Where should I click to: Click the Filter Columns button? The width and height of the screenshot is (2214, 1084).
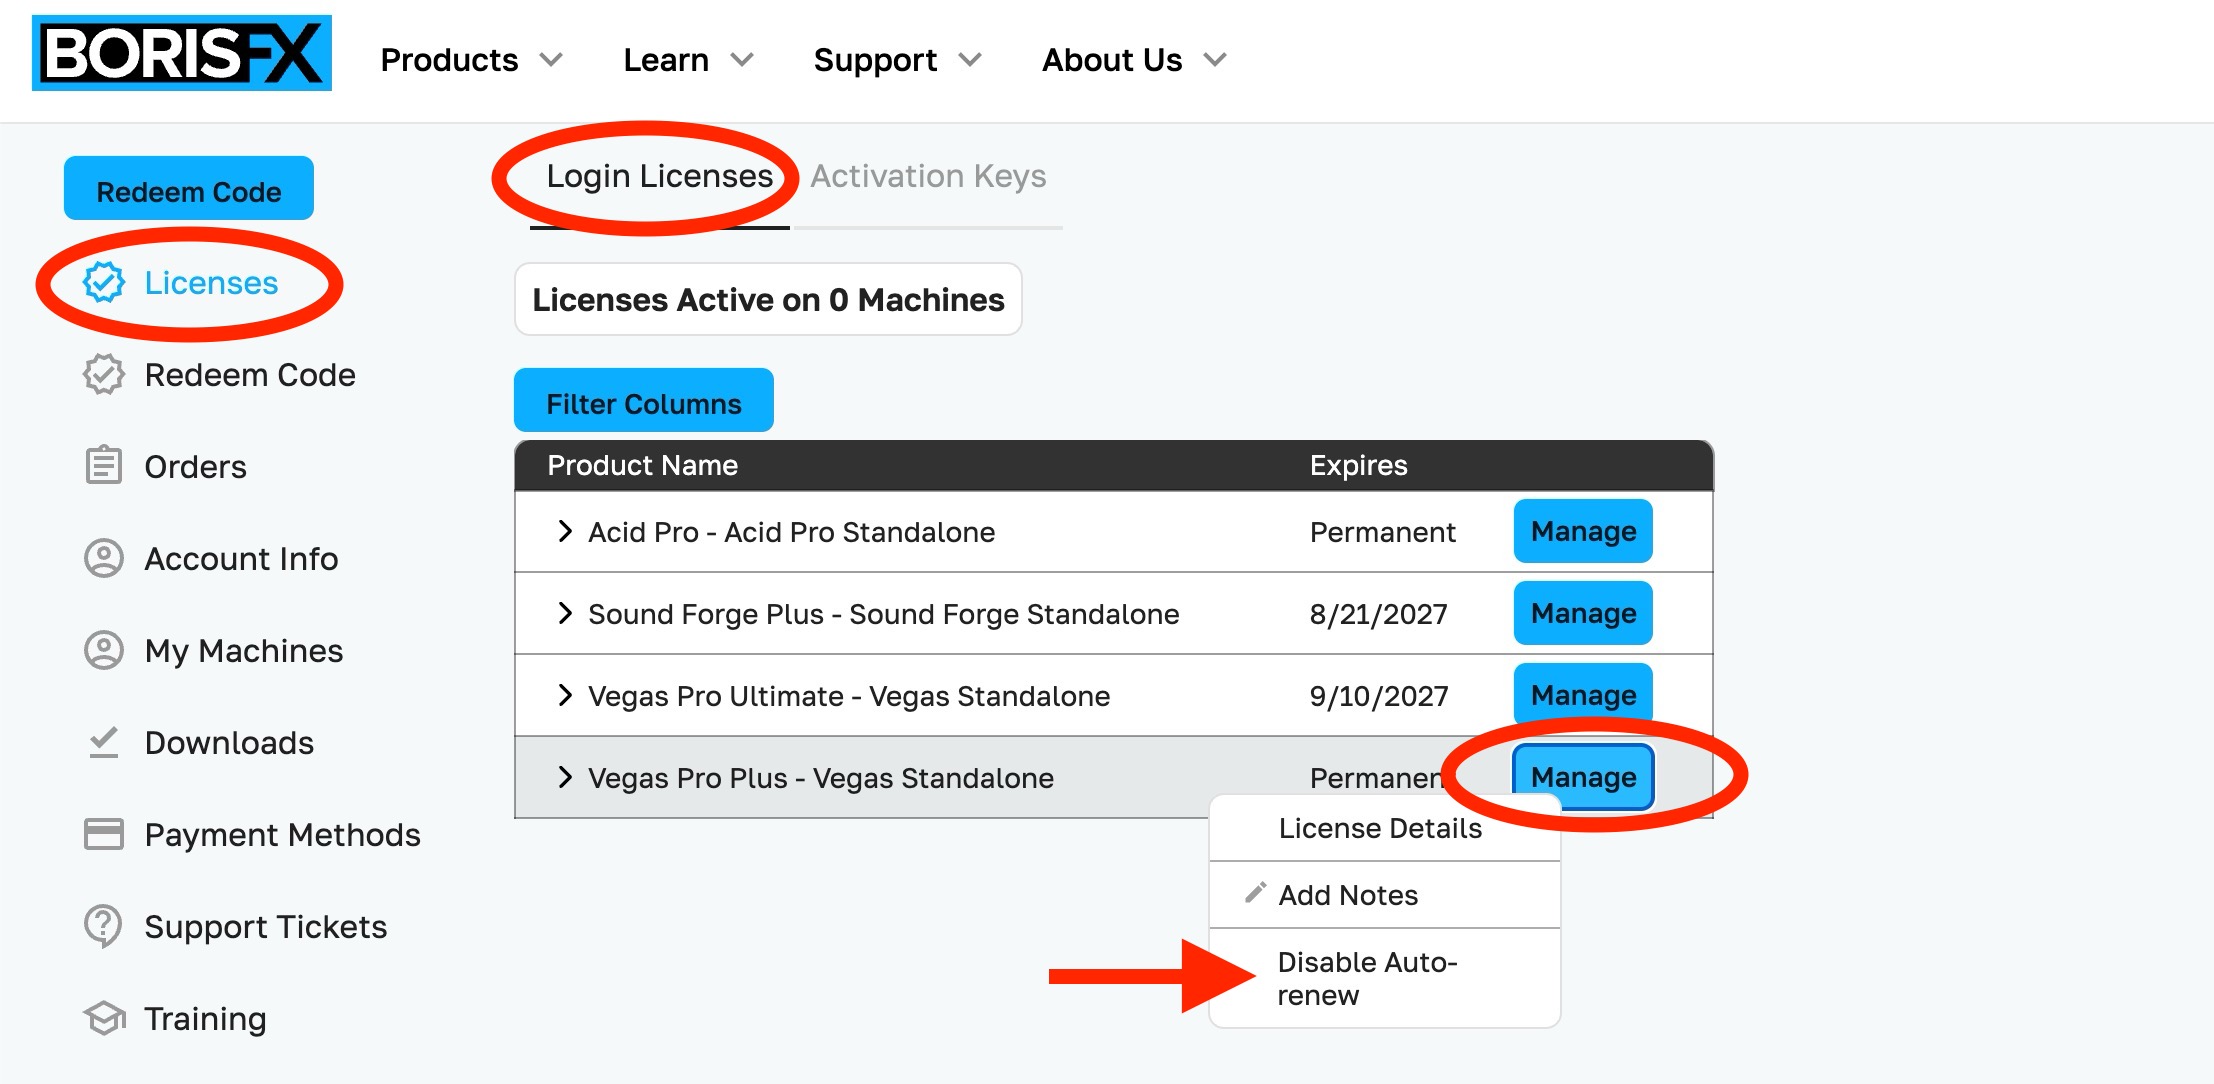coord(644,401)
